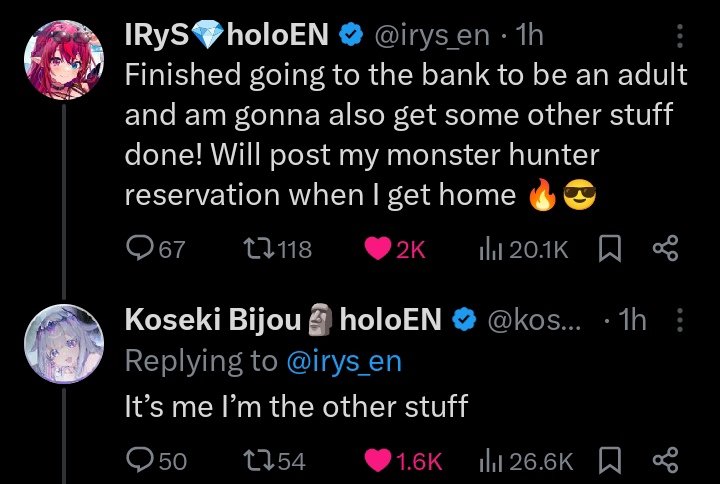Open Koseki Bijou's profile avatar
Image resolution: width=720 pixels, height=484 pixels.
click(62, 343)
